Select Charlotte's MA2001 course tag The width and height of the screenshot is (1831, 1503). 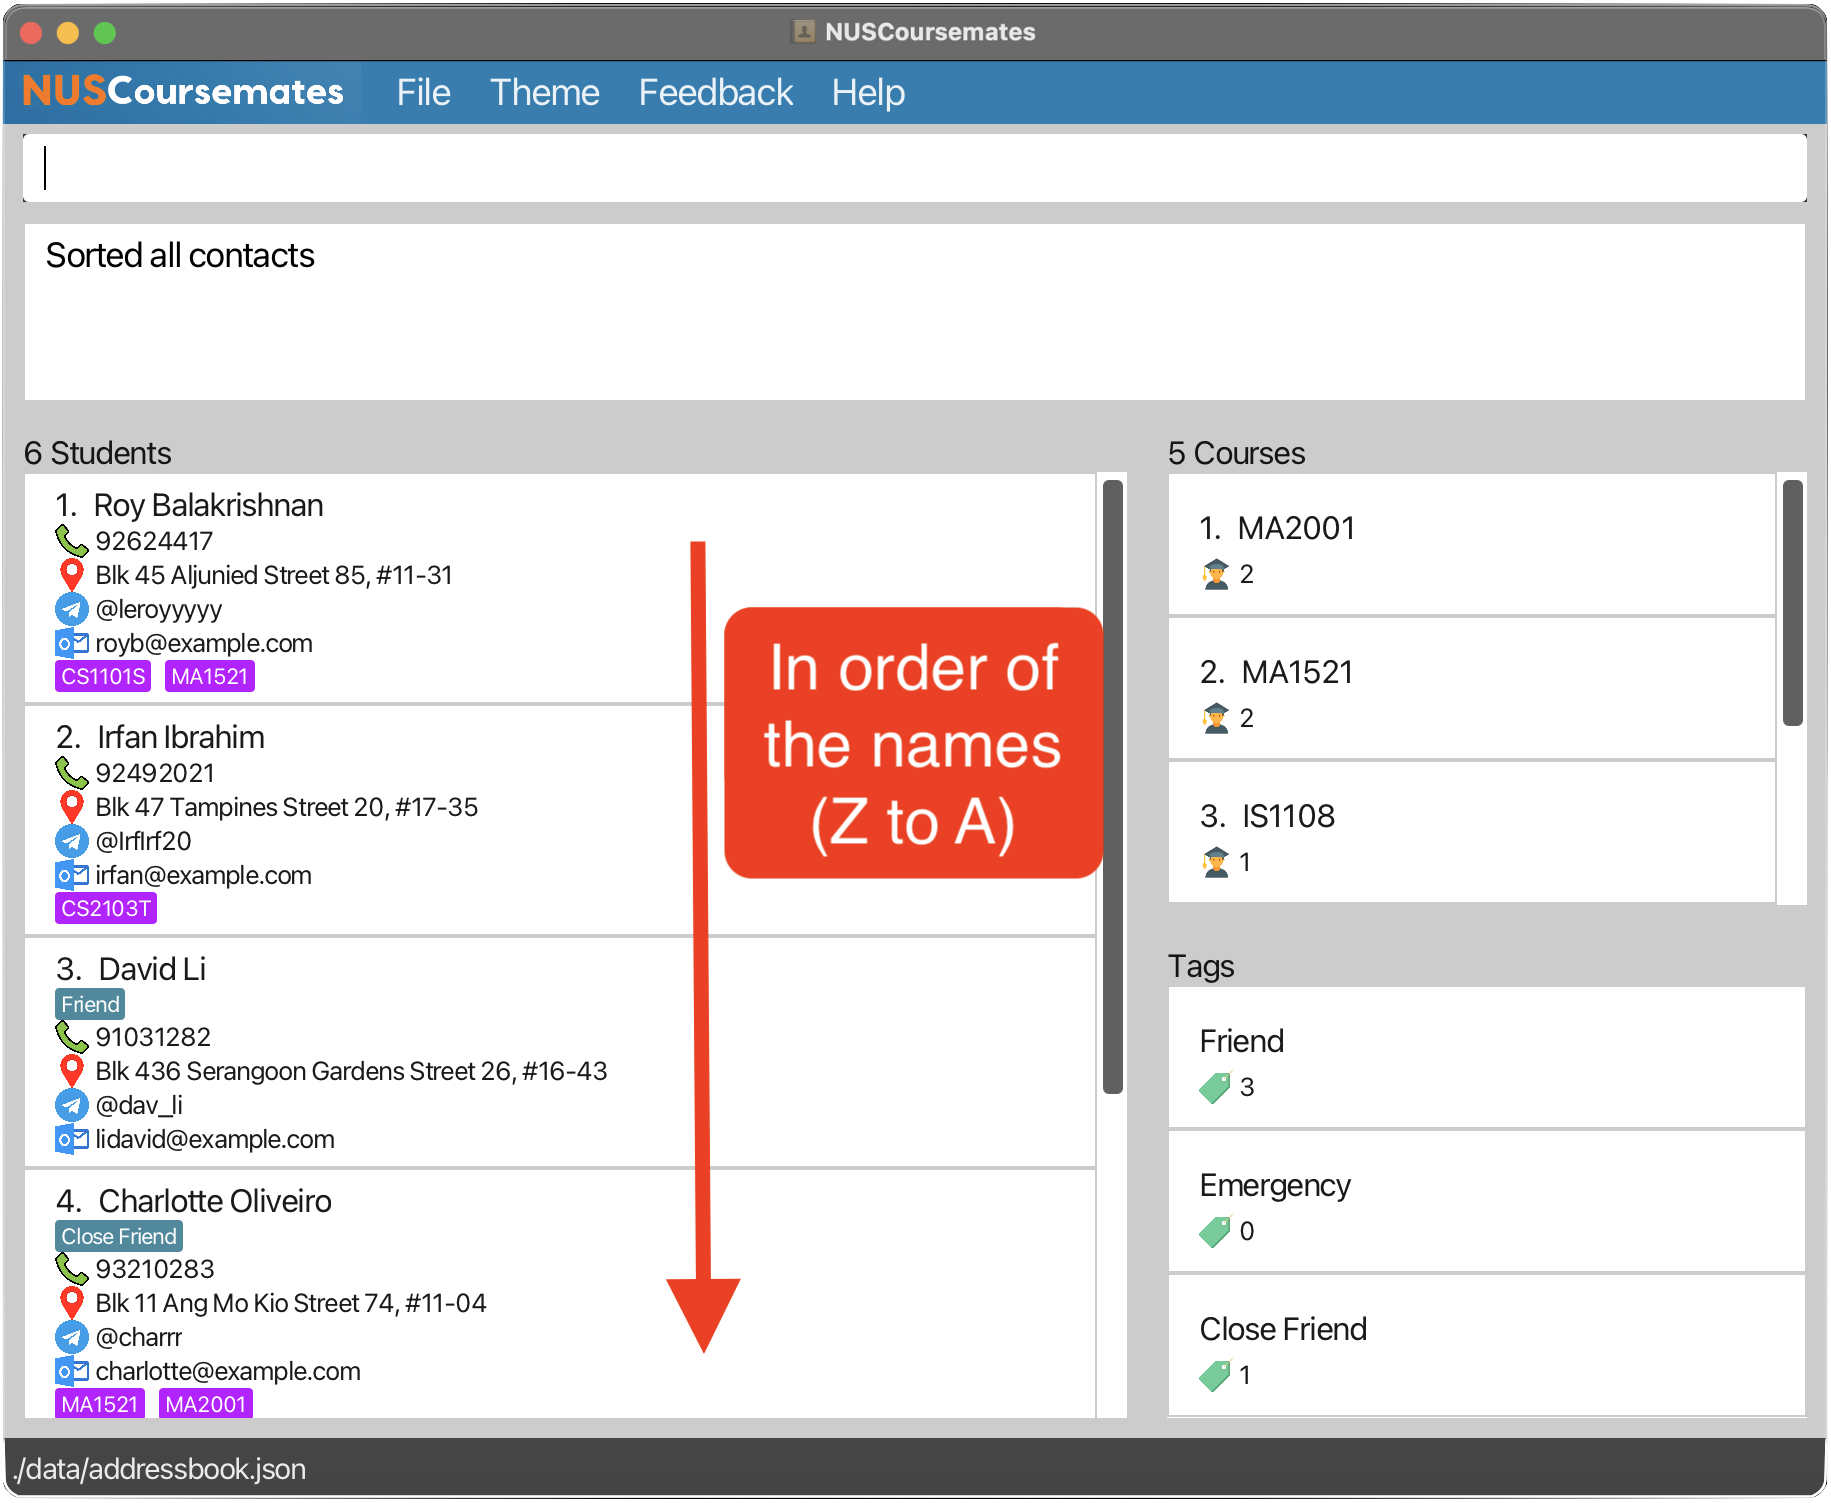click(206, 1404)
